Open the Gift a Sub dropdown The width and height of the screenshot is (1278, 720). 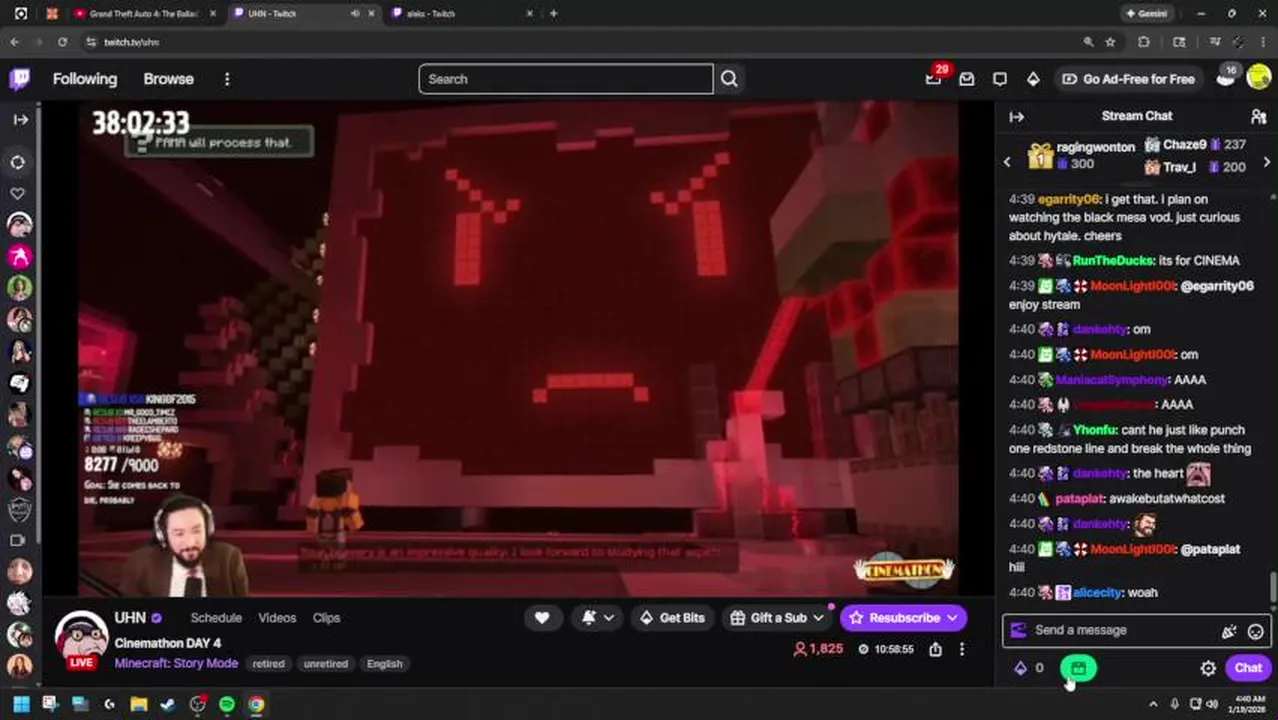777,618
